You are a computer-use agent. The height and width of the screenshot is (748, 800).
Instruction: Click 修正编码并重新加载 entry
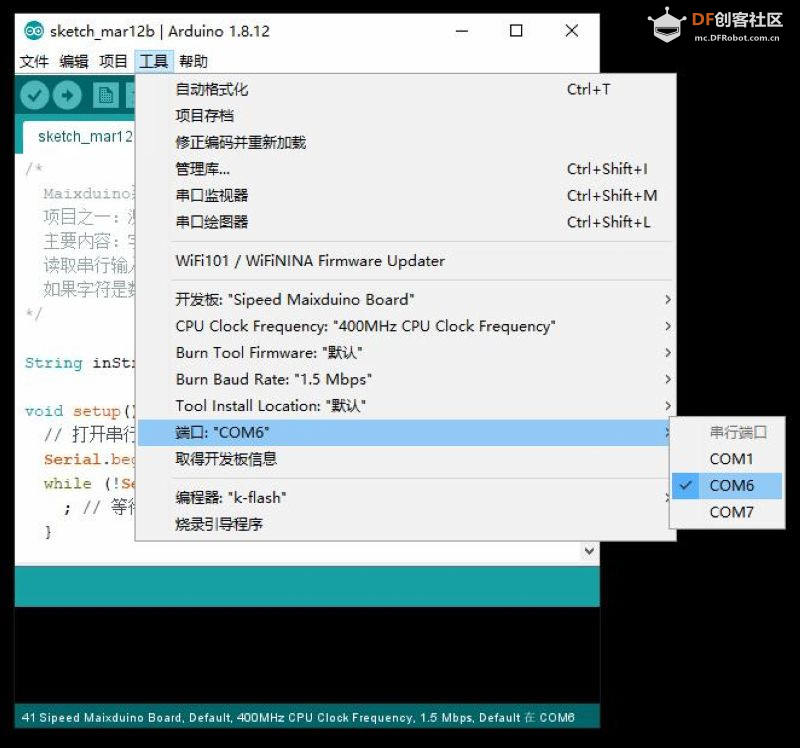(x=407, y=143)
